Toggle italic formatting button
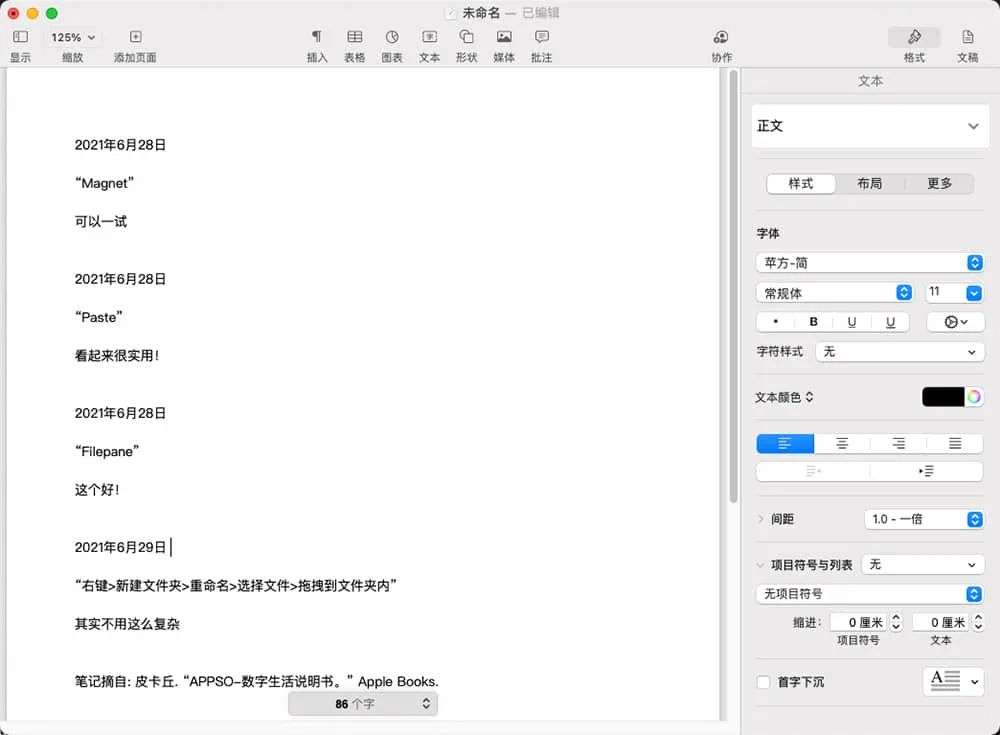The height and width of the screenshot is (735, 1000). point(776,322)
